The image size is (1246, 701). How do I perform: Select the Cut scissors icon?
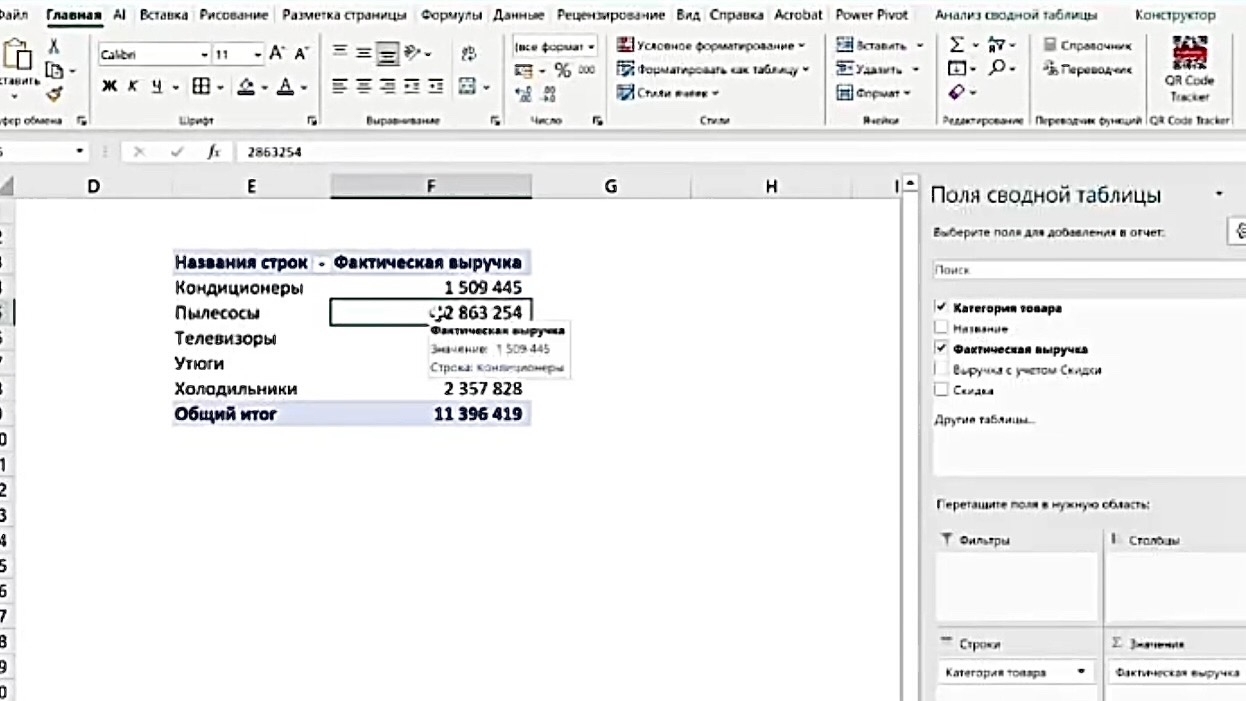[54, 47]
